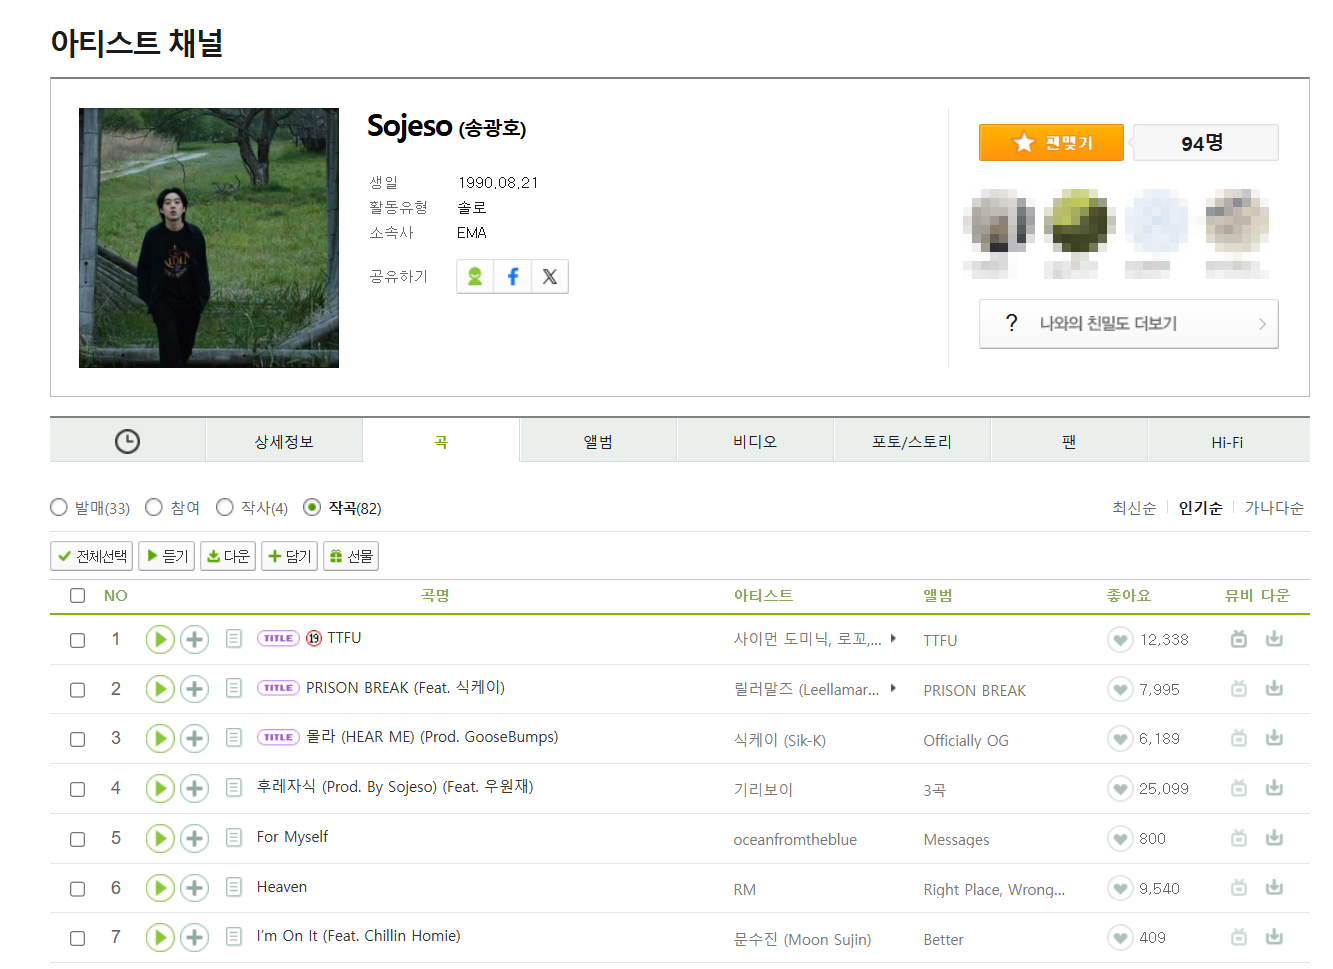Share artist on Facebook
Screen dimensions: 1333x969
coord(512,277)
